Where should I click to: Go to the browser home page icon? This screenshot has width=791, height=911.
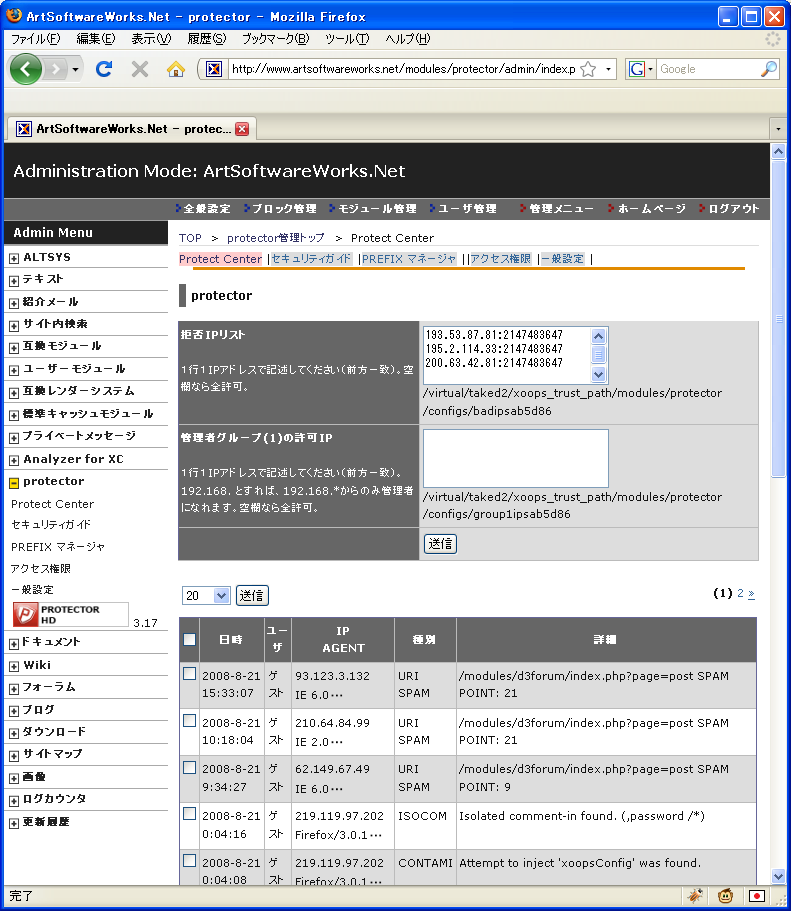coord(176,69)
